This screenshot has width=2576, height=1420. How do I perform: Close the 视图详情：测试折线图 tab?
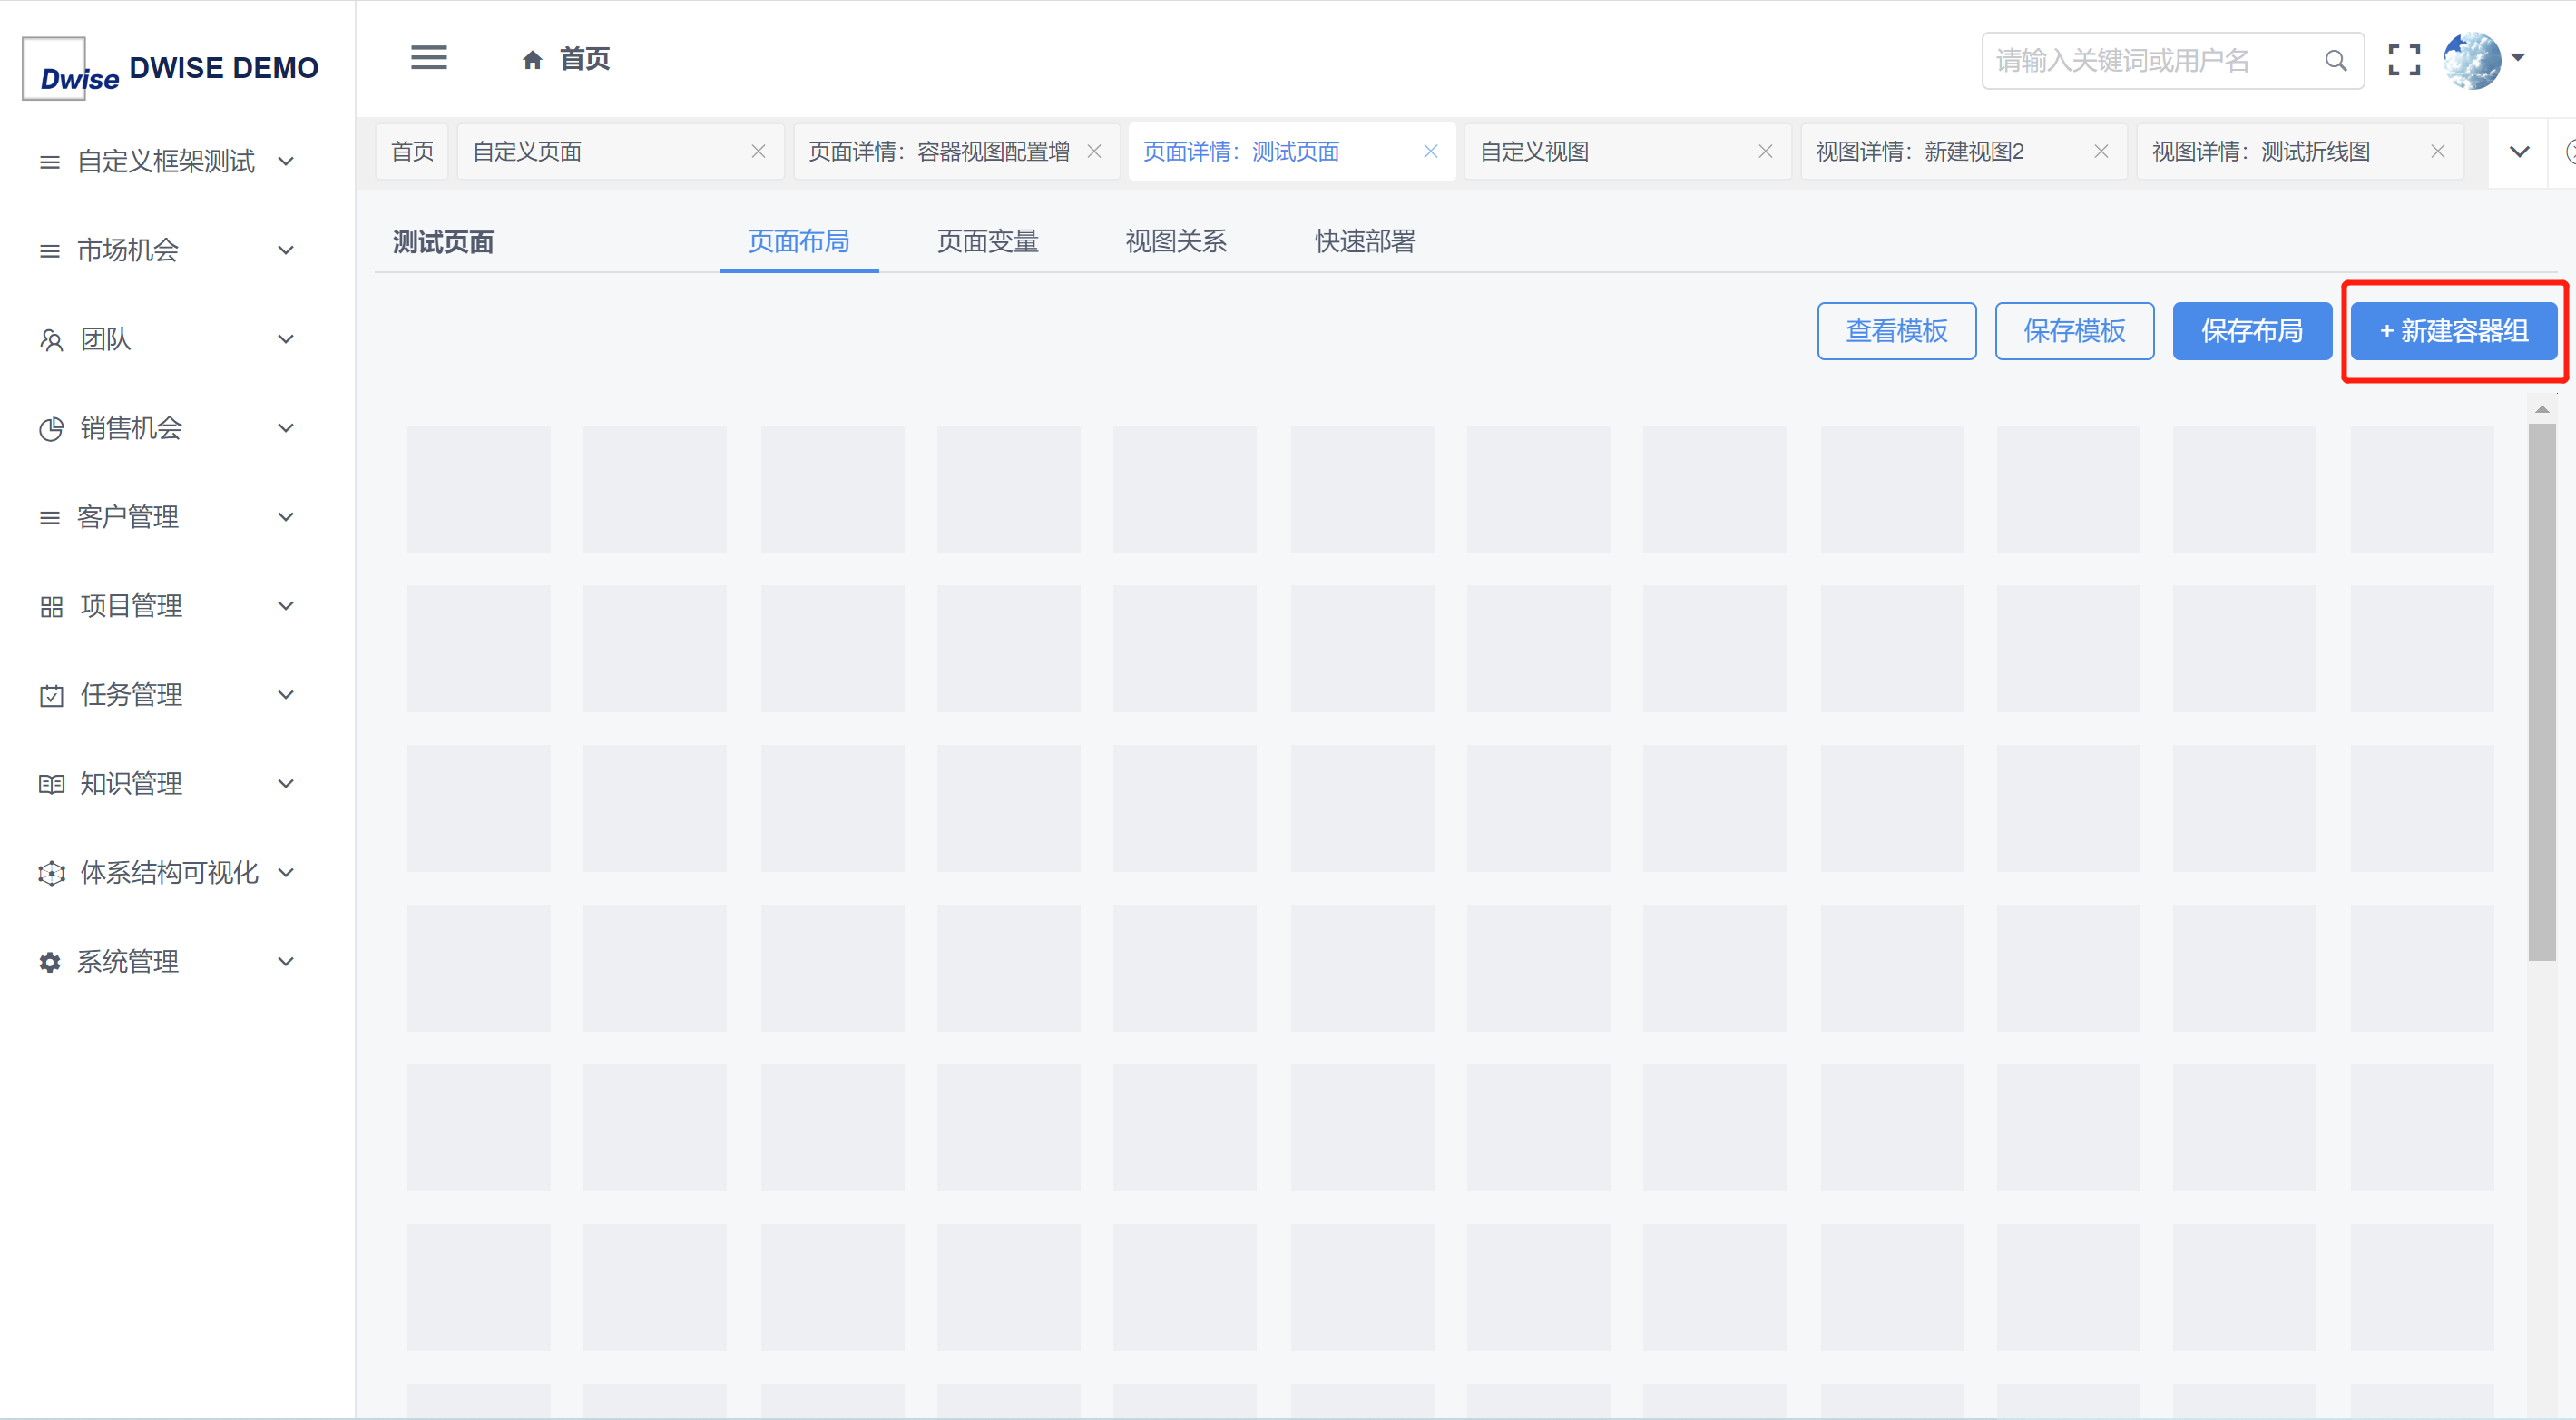point(2437,151)
